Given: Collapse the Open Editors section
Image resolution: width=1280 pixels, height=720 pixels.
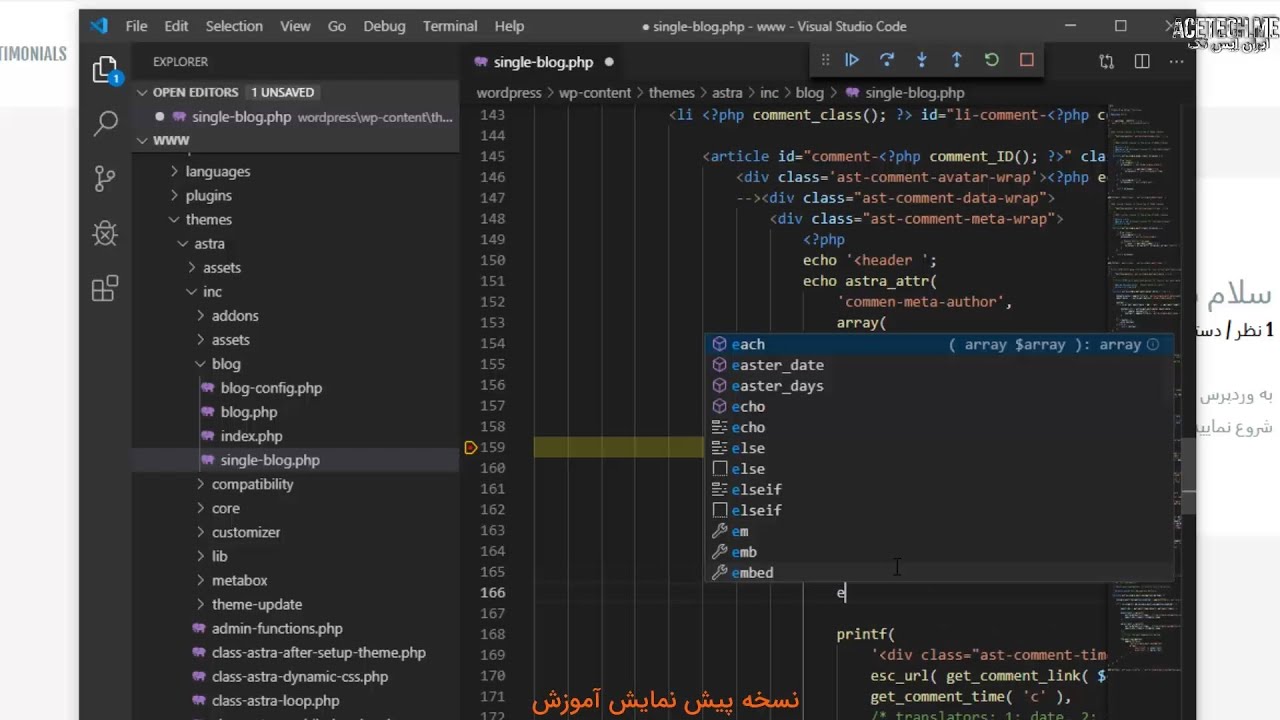Looking at the screenshot, I should [143, 92].
